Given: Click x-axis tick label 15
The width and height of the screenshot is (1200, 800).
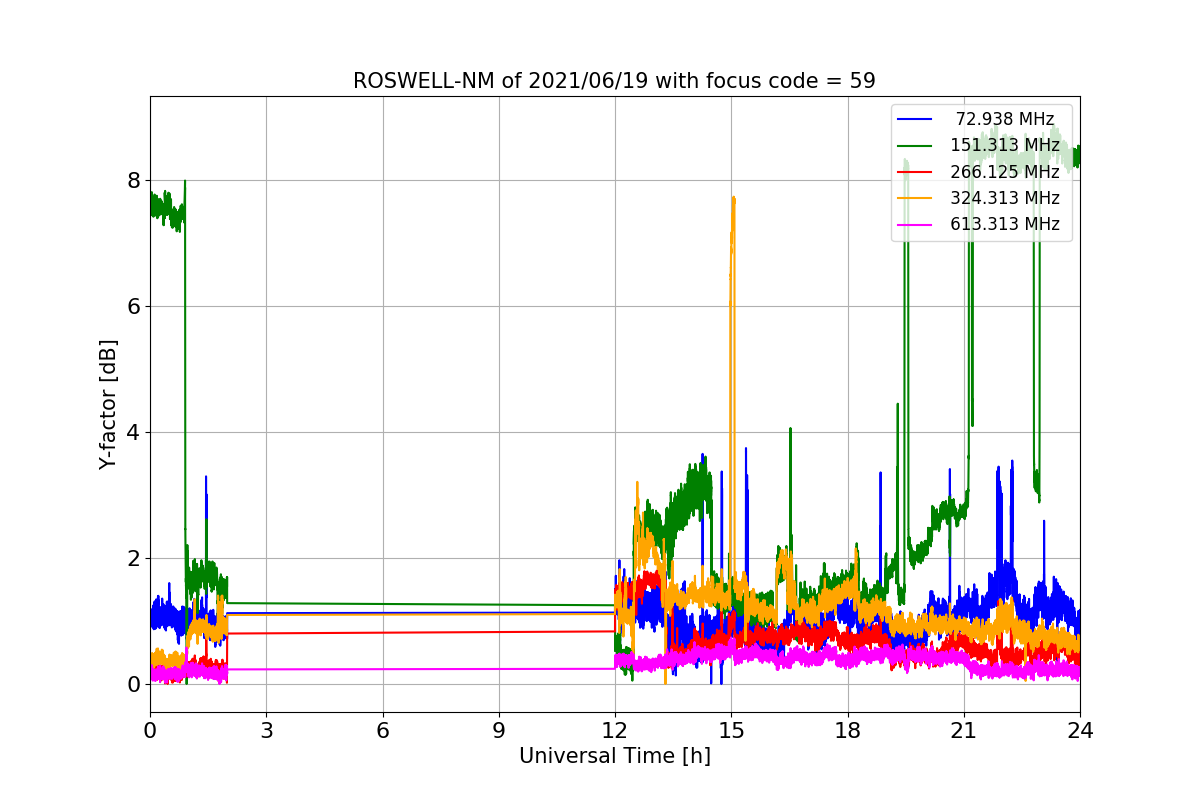Looking at the screenshot, I should [x=731, y=731].
